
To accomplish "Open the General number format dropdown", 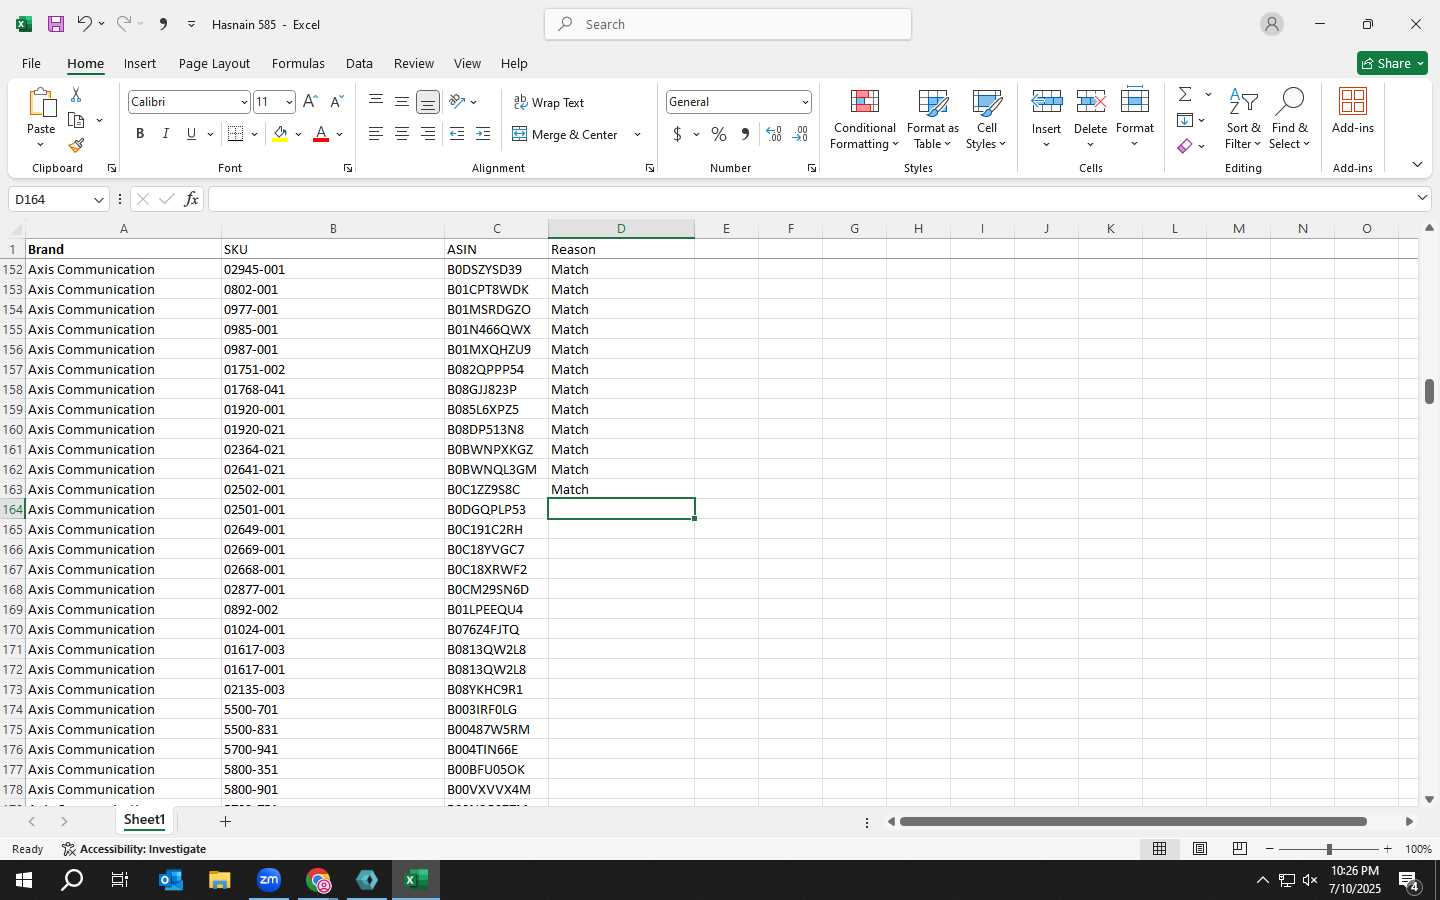I will point(804,102).
